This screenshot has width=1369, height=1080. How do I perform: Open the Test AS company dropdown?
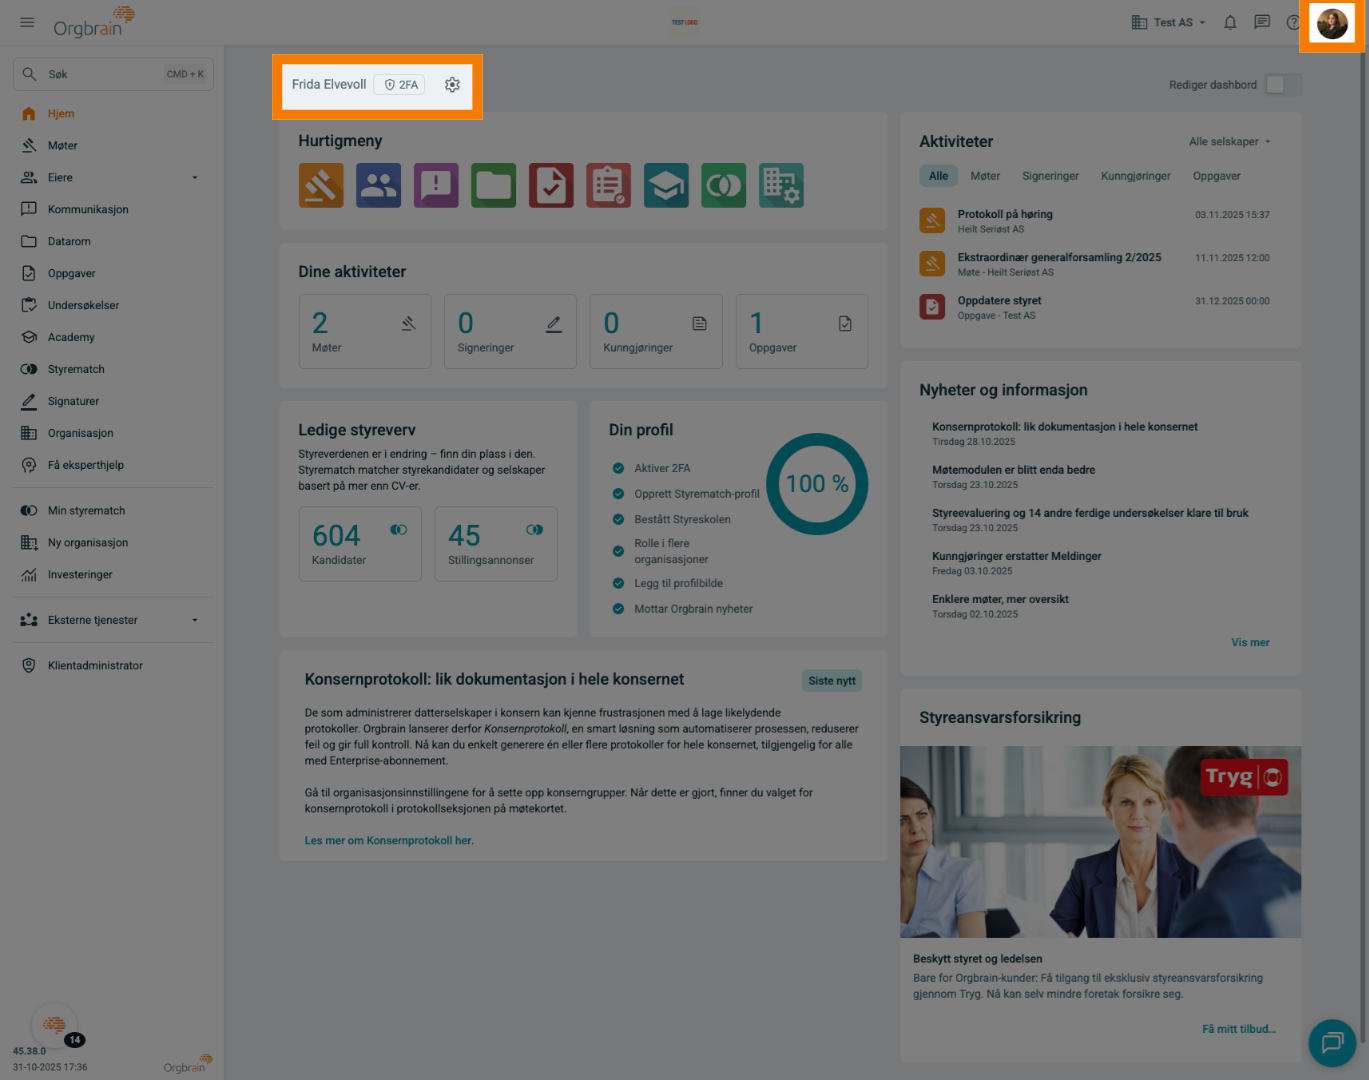pyautogui.click(x=1168, y=23)
